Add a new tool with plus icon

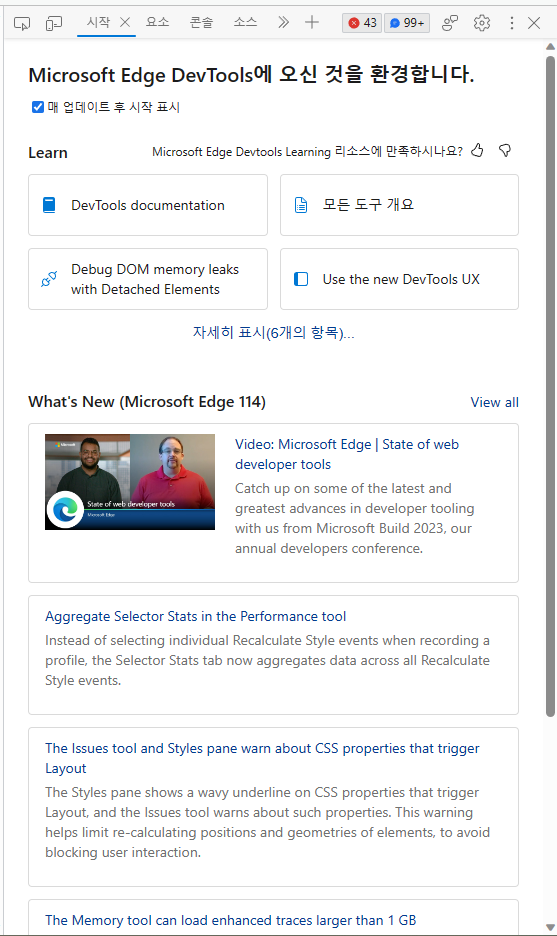click(x=312, y=23)
